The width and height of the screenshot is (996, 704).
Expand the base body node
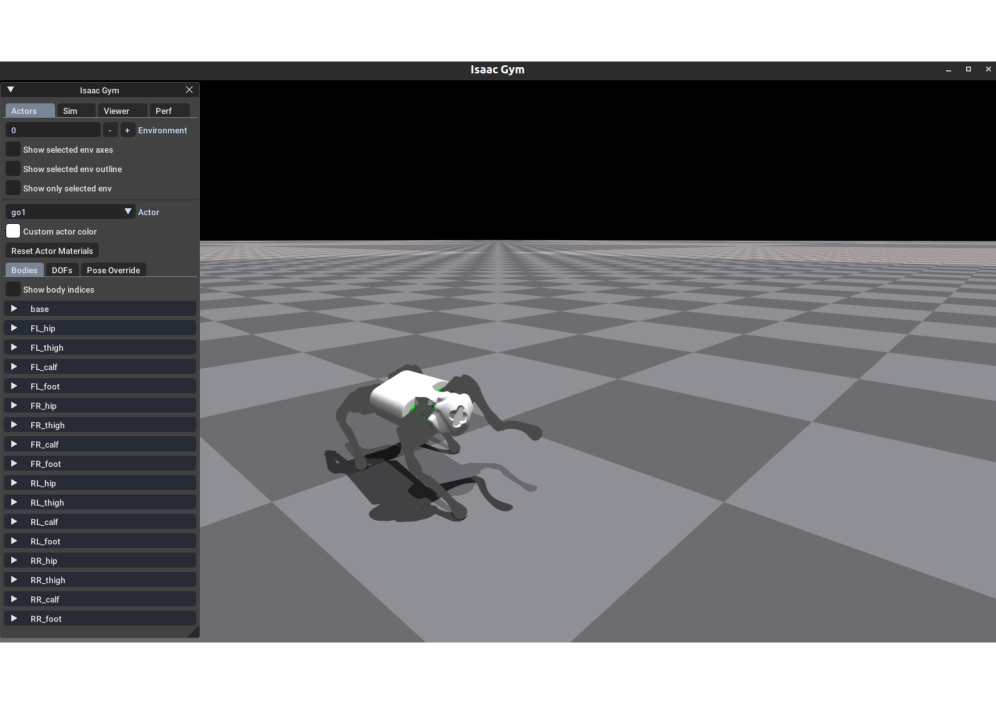[14, 309]
